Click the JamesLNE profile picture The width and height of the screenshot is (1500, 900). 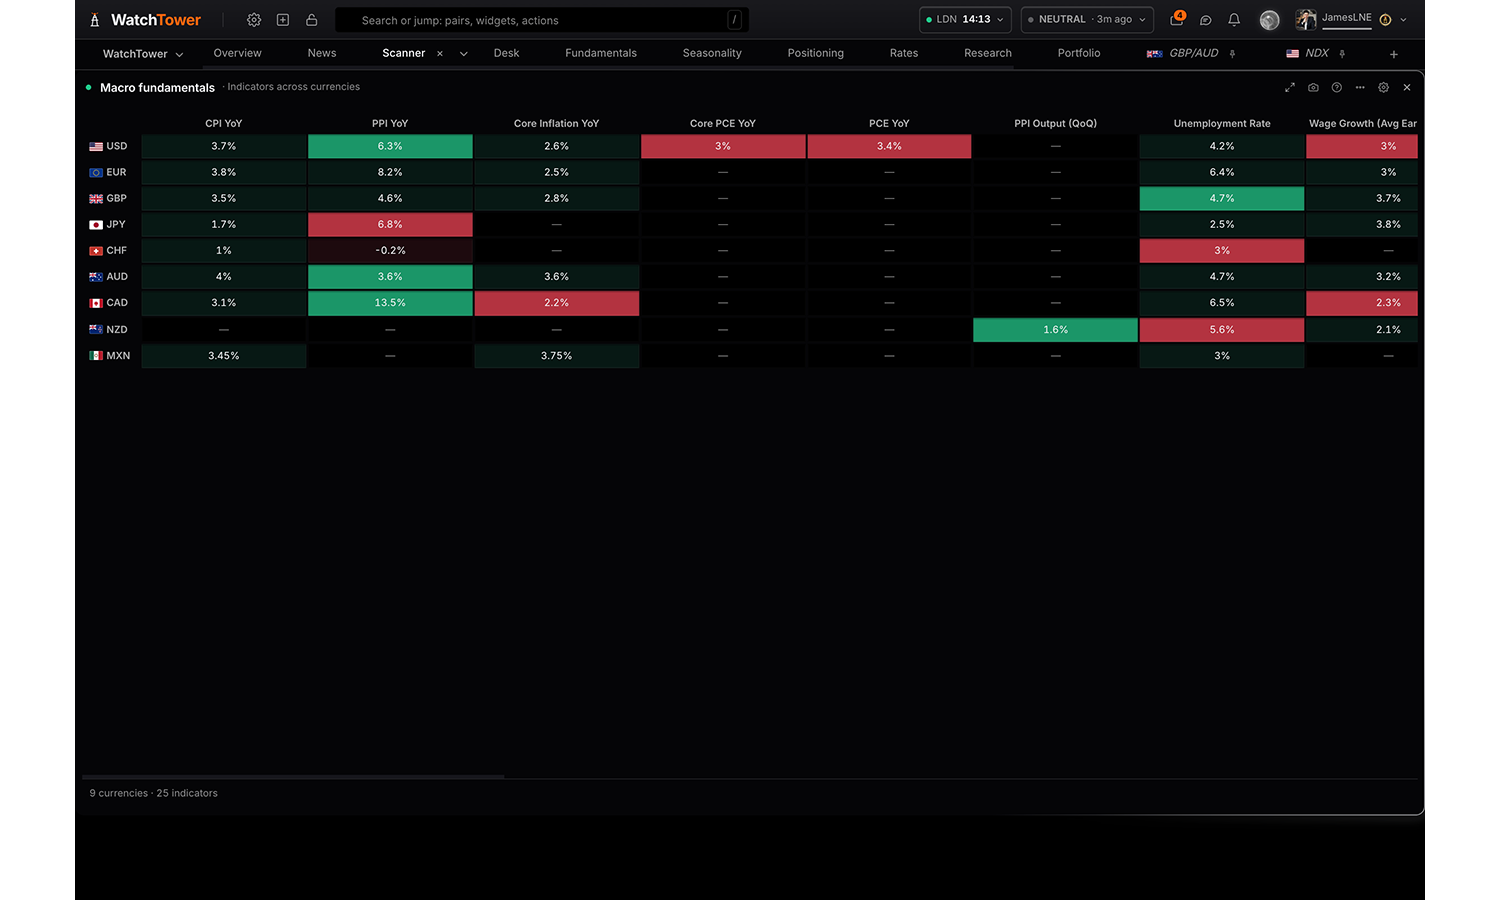click(1306, 19)
